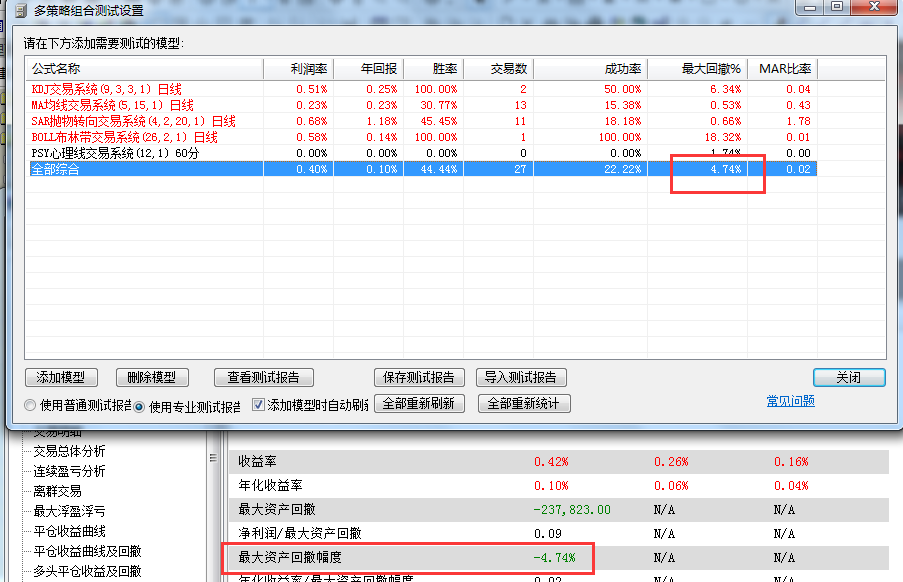Sort by 交易数 column header
The height and width of the screenshot is (582, 903).
point(499,69)
